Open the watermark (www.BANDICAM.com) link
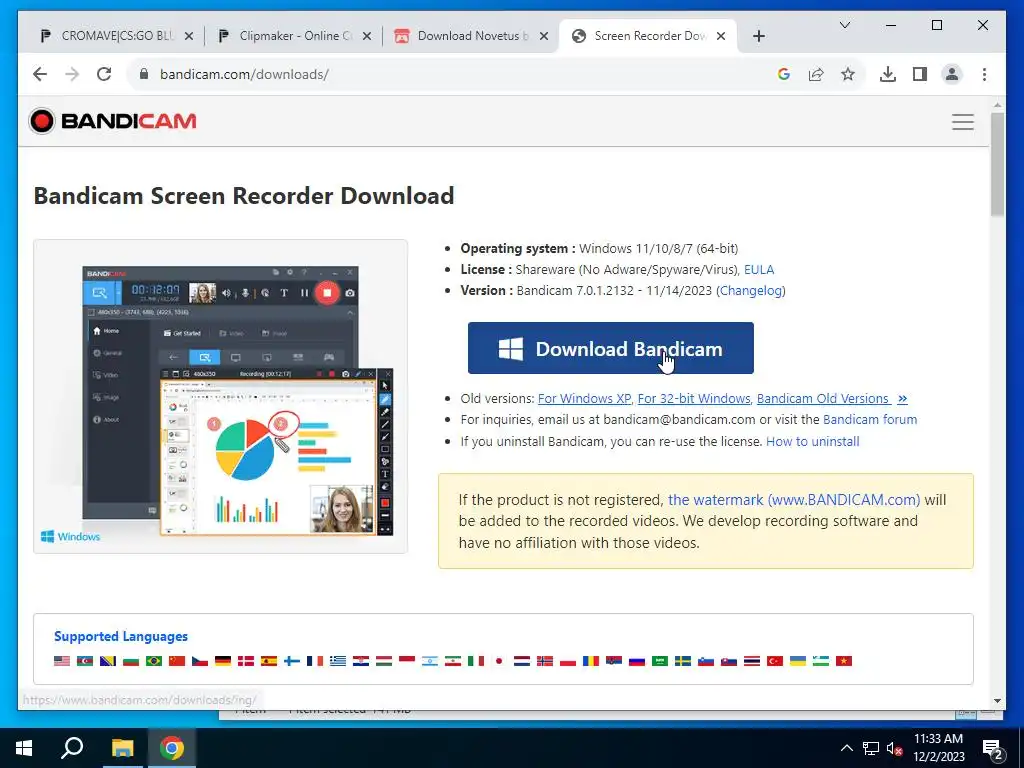The image size is (1024, 768). click(x=793, y=500)
